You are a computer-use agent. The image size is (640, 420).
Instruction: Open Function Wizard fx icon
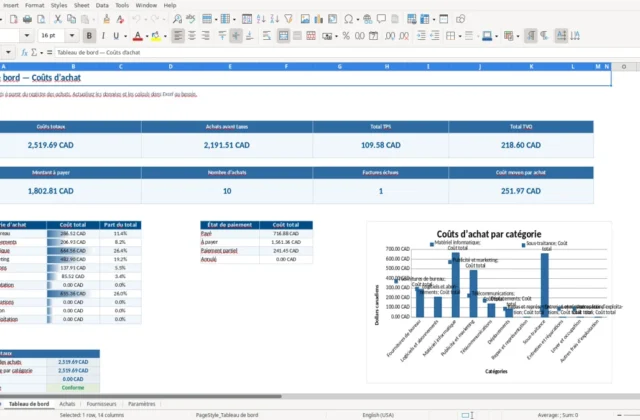pos(24,52)
